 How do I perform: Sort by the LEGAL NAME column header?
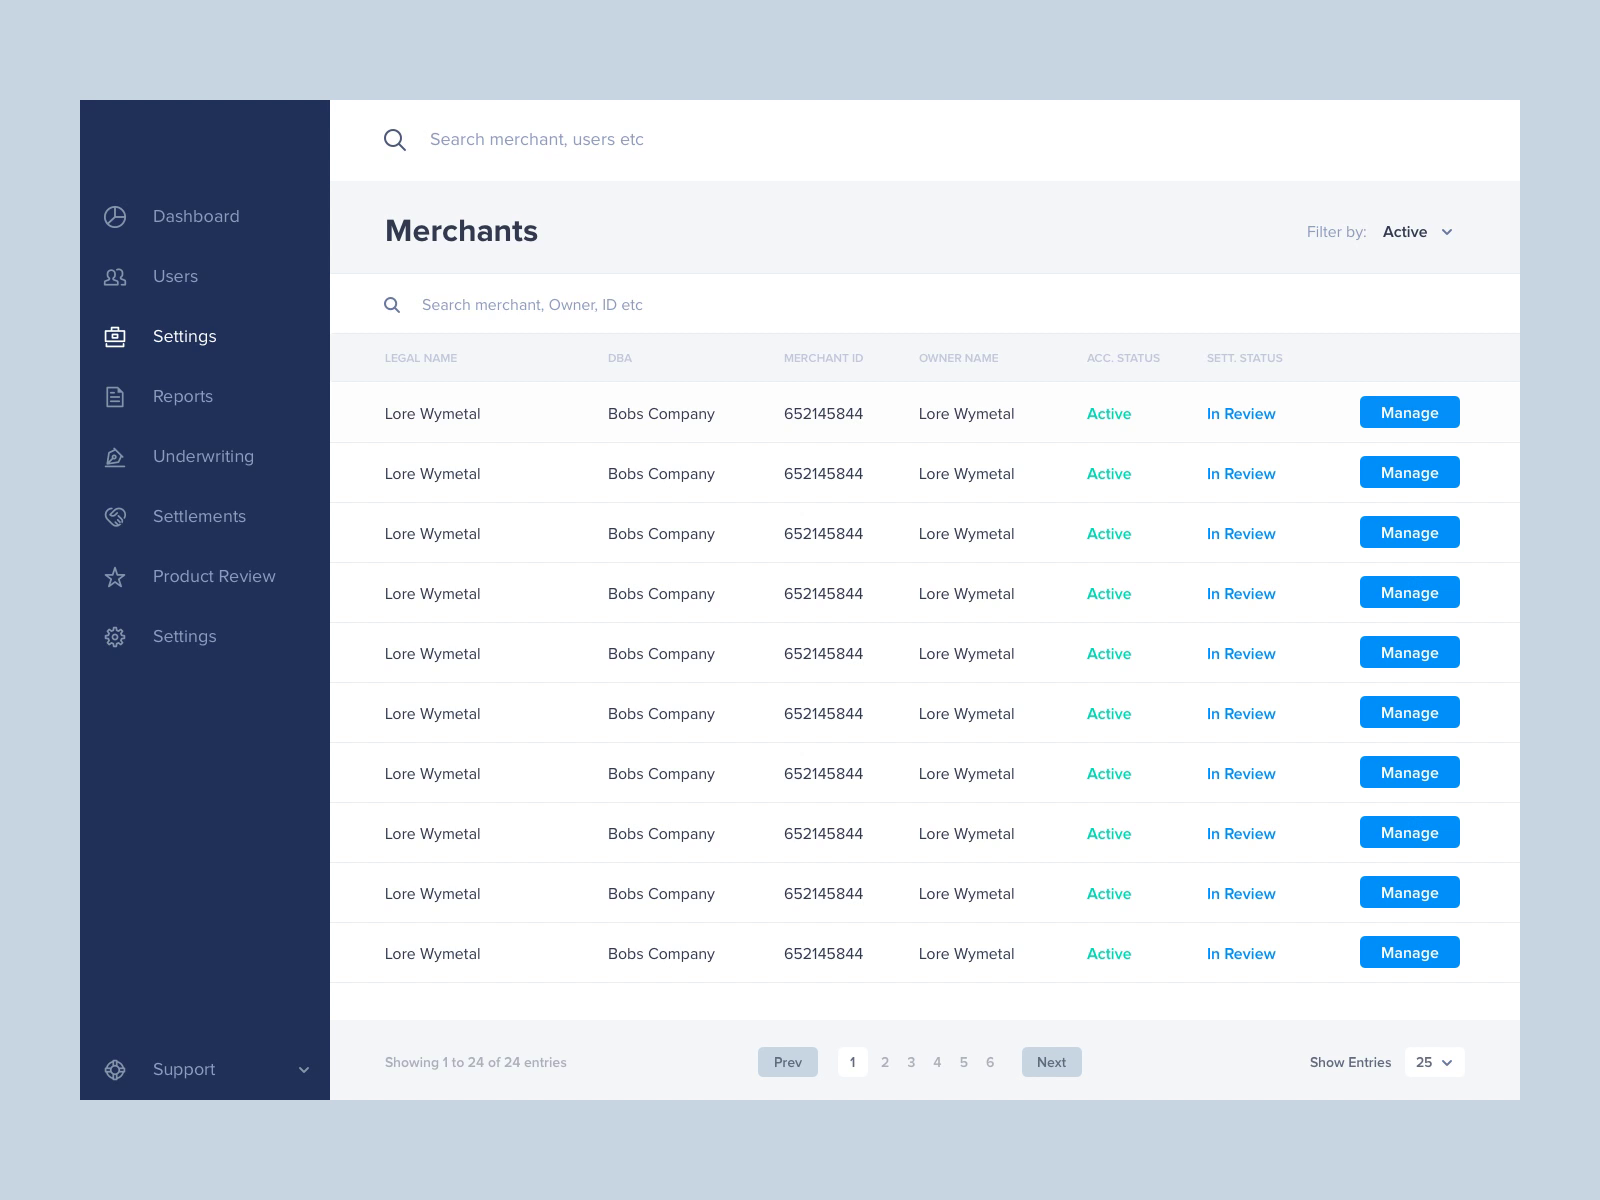pos(420,358)
